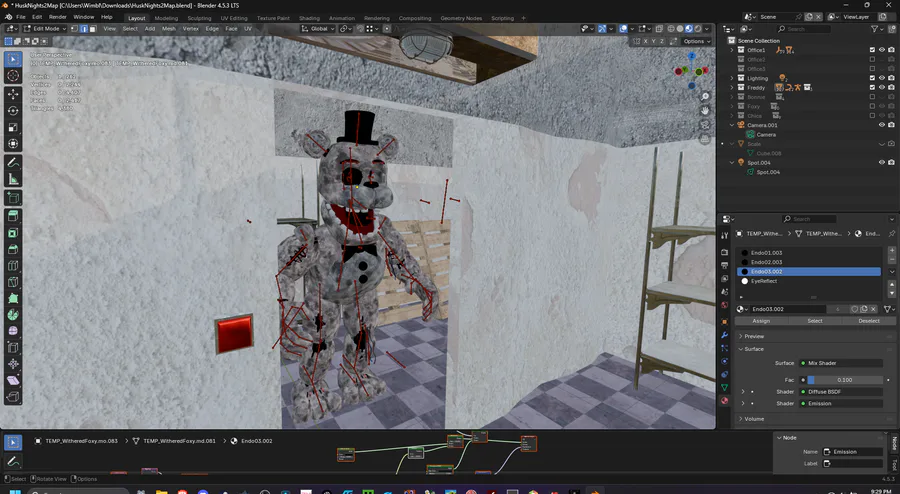Viewport: 900px width, 494px height.
Task: Switch to the Modeling workspace tab
Action: (x=166, y=18)
